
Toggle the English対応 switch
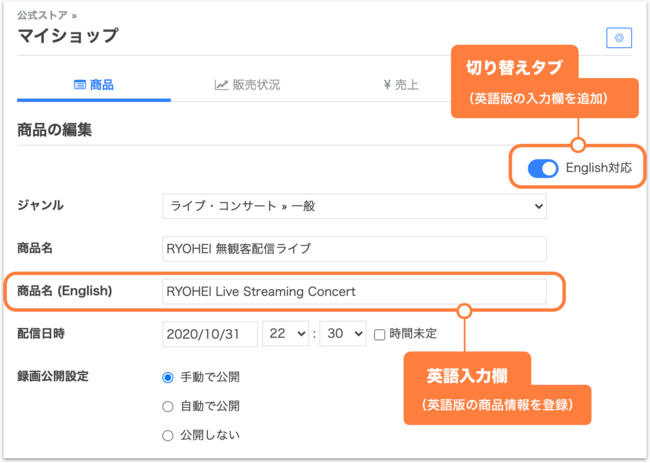(x=543, y=169)
